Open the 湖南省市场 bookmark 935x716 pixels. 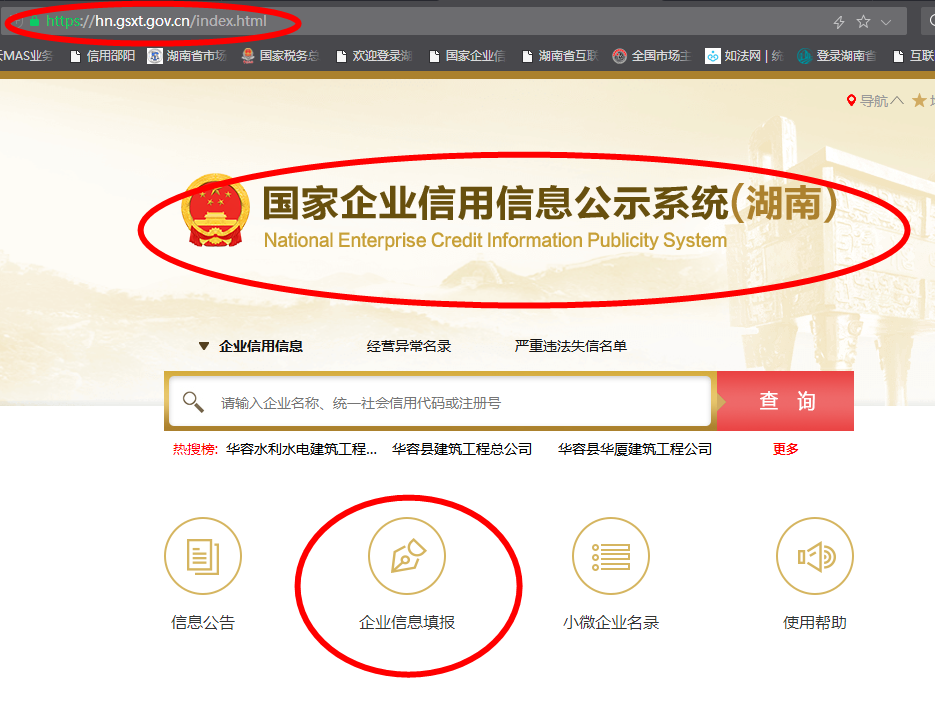click(x=187, y=56)
